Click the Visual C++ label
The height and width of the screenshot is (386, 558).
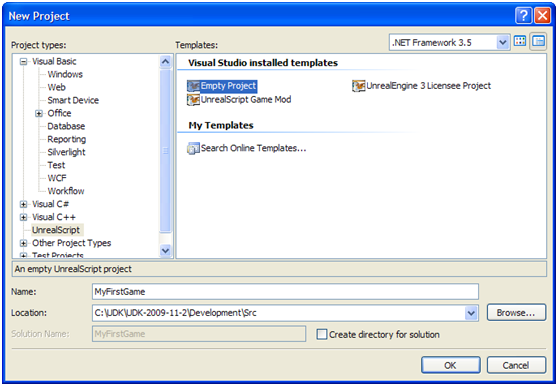tap(54, 217)
